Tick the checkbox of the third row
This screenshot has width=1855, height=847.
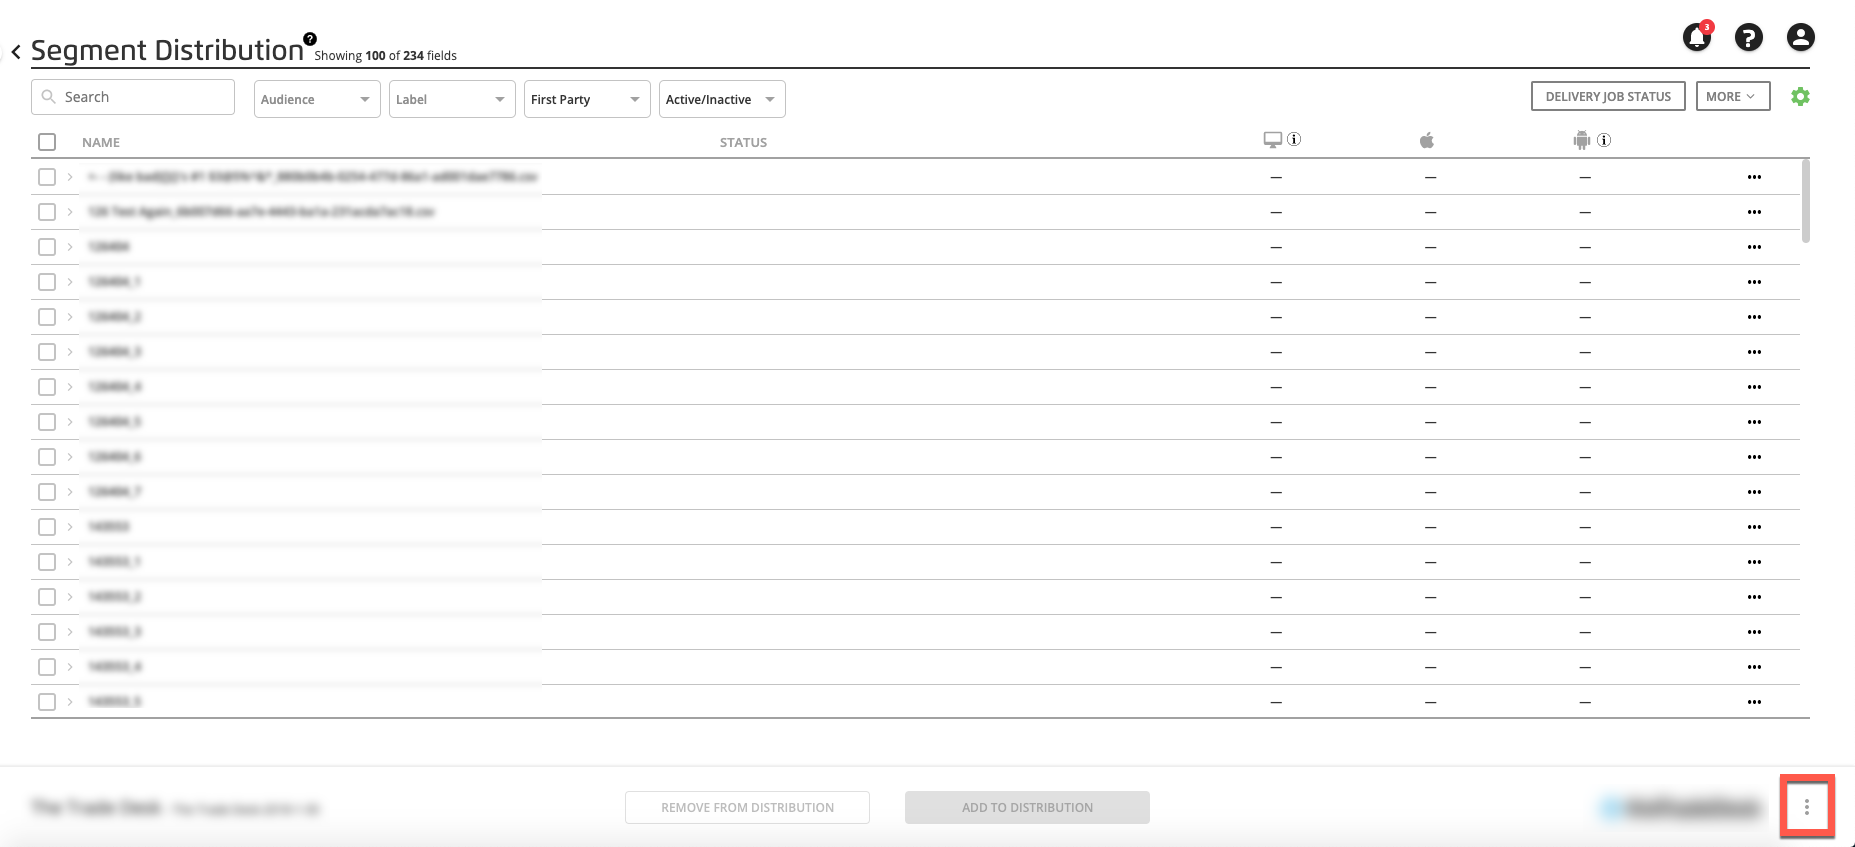[47, 247]
